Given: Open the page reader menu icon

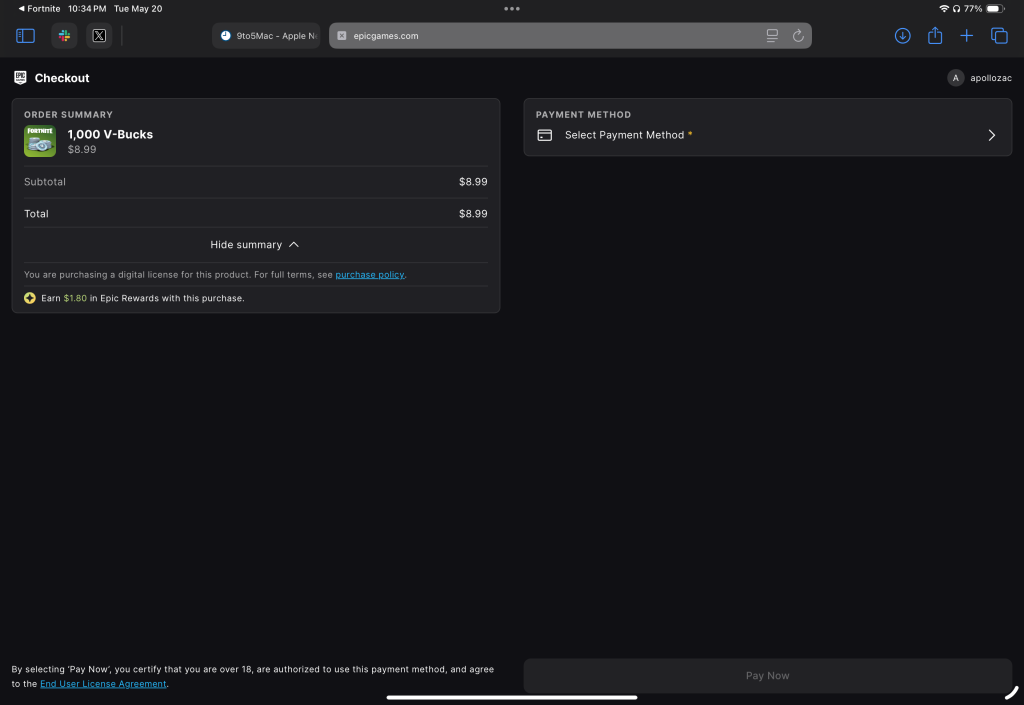Looking at the screenshot, I should (x=772, y=36).
